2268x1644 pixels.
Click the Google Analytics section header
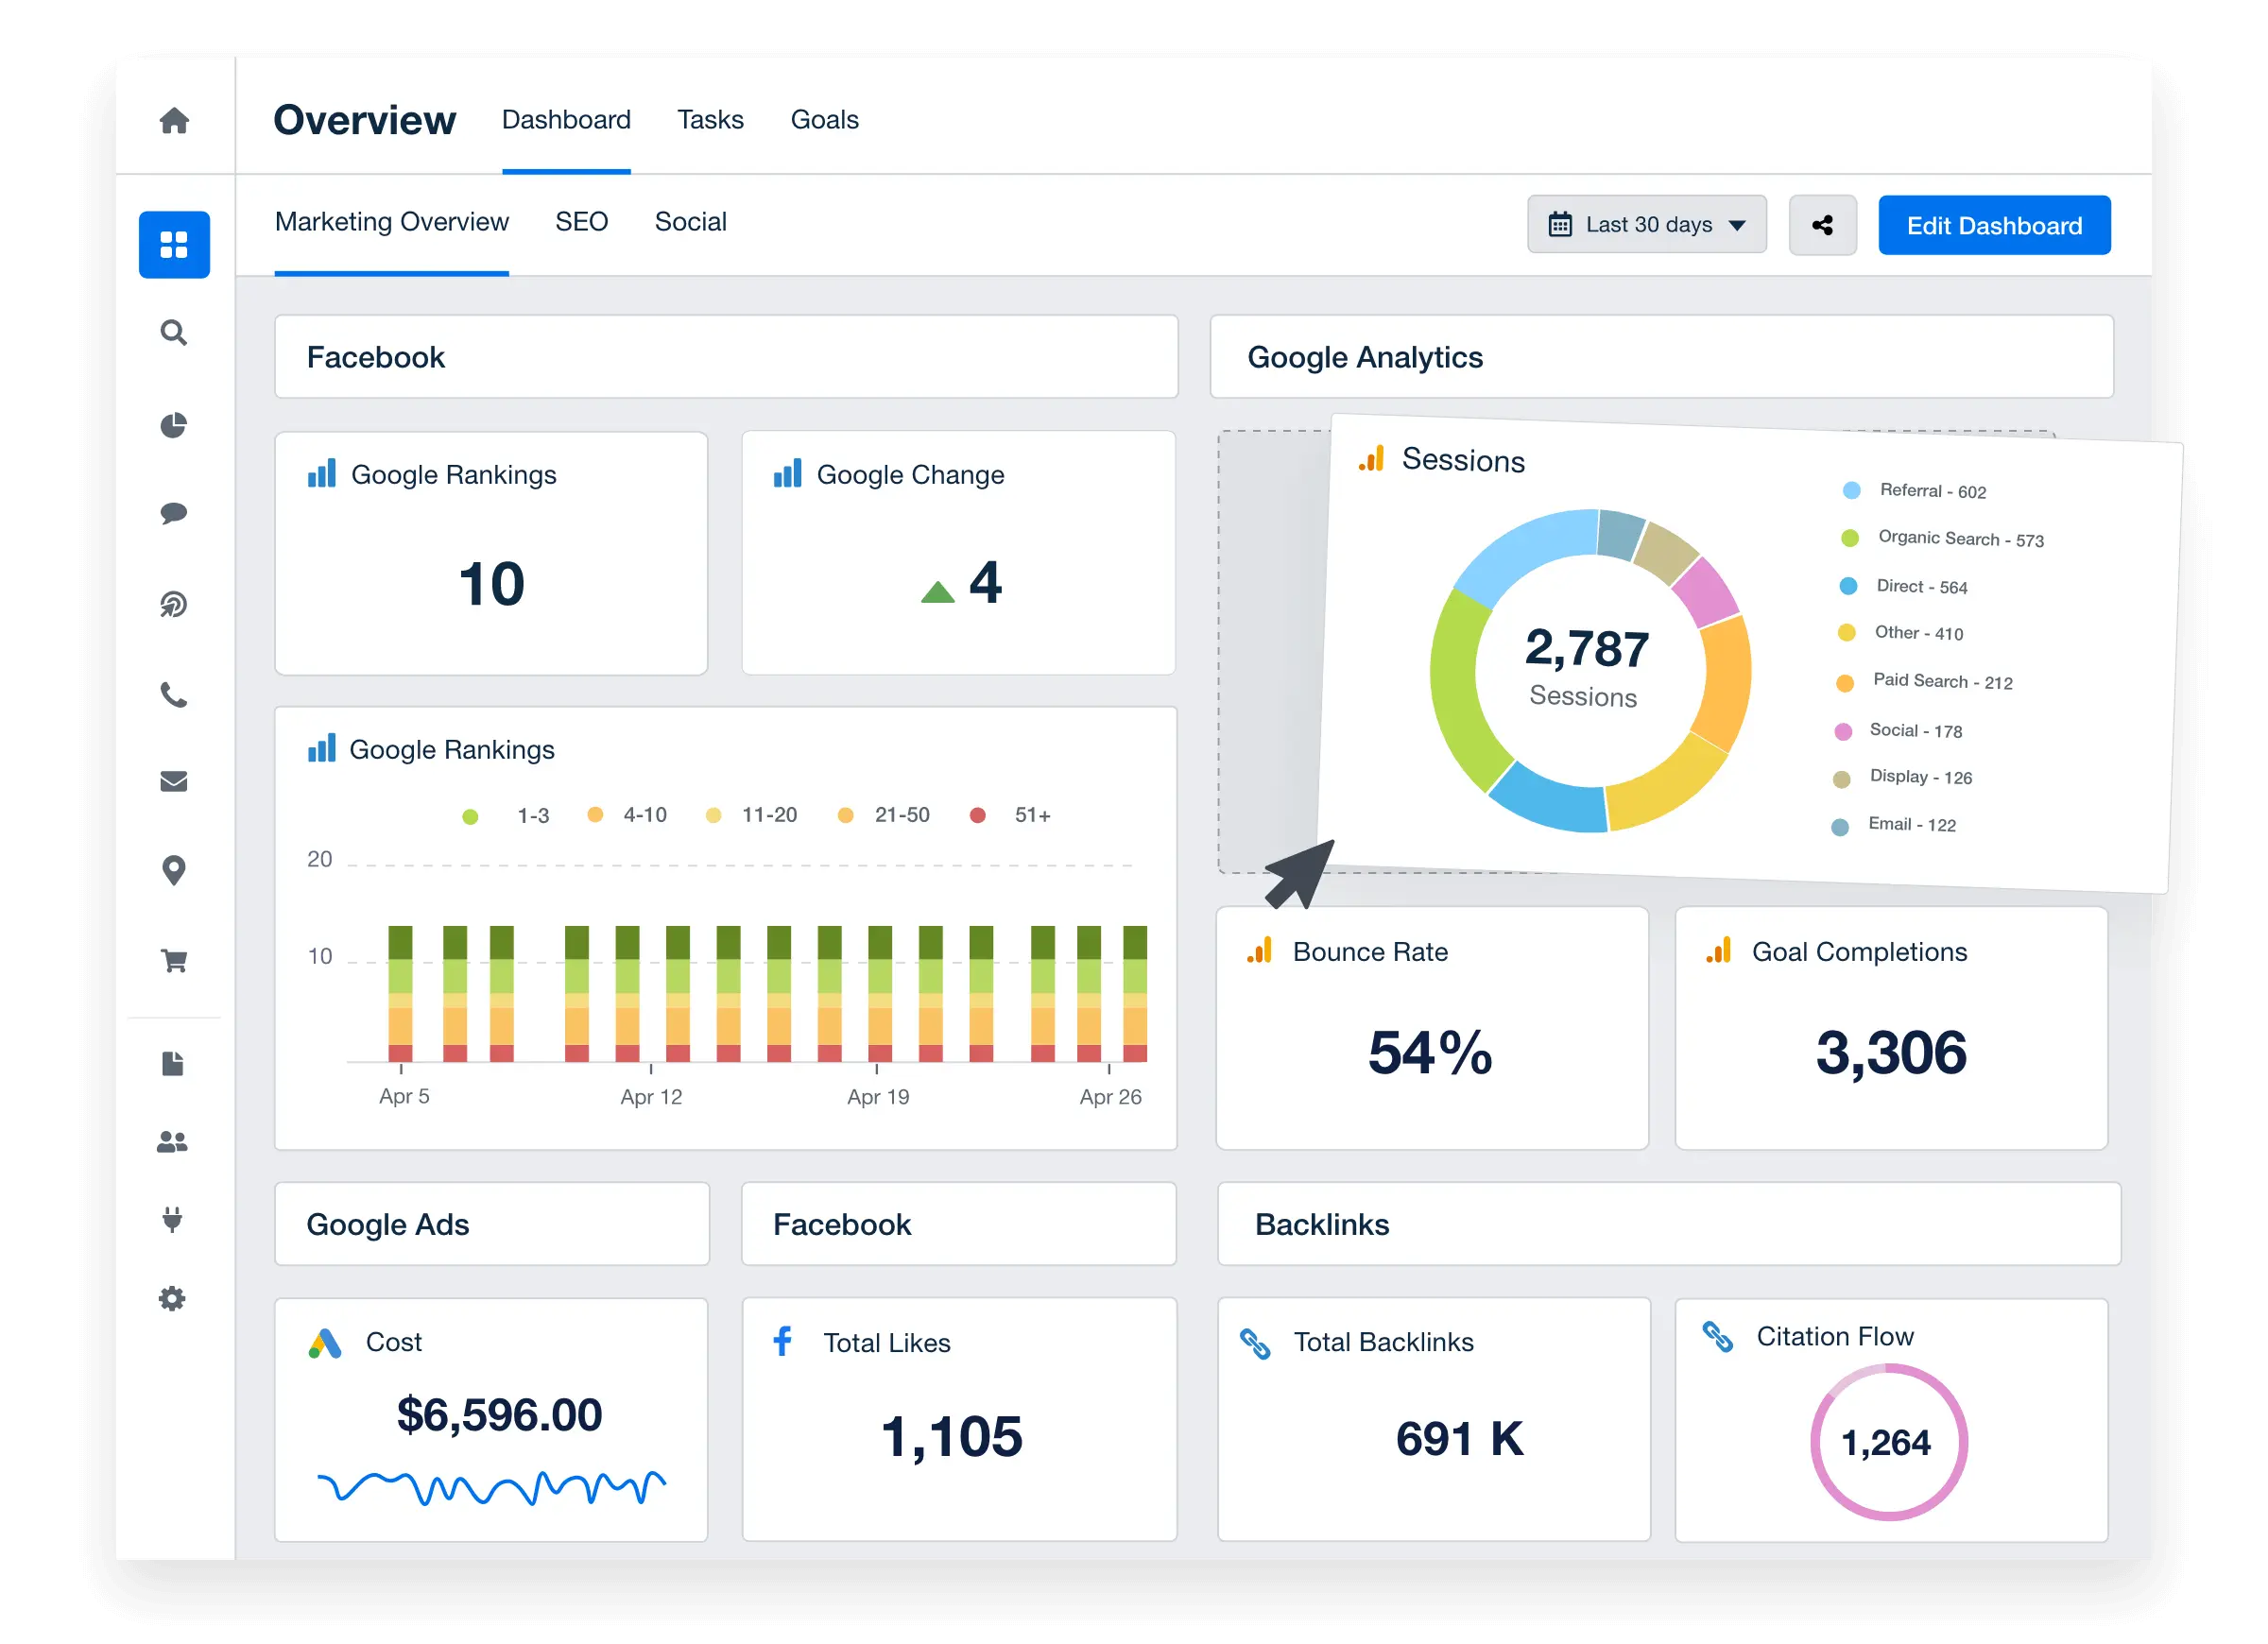[x=1662, y=357]
